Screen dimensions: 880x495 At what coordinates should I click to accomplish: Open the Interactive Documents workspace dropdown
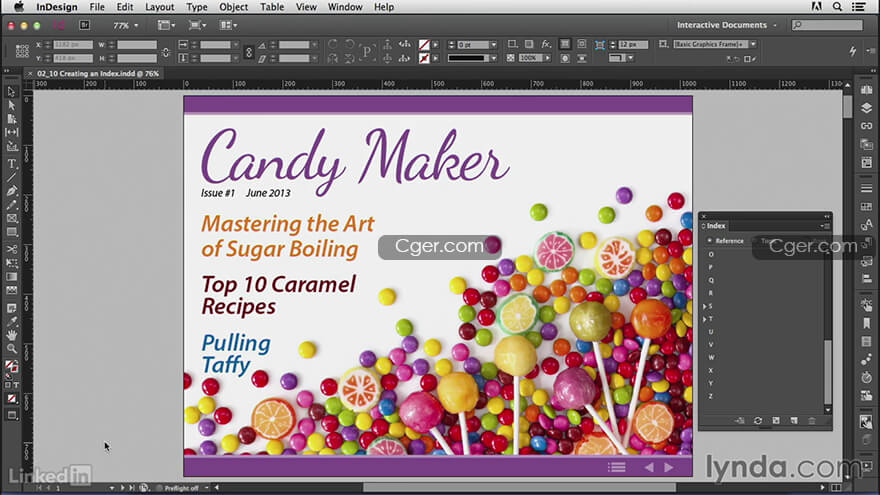coord(727,25)
